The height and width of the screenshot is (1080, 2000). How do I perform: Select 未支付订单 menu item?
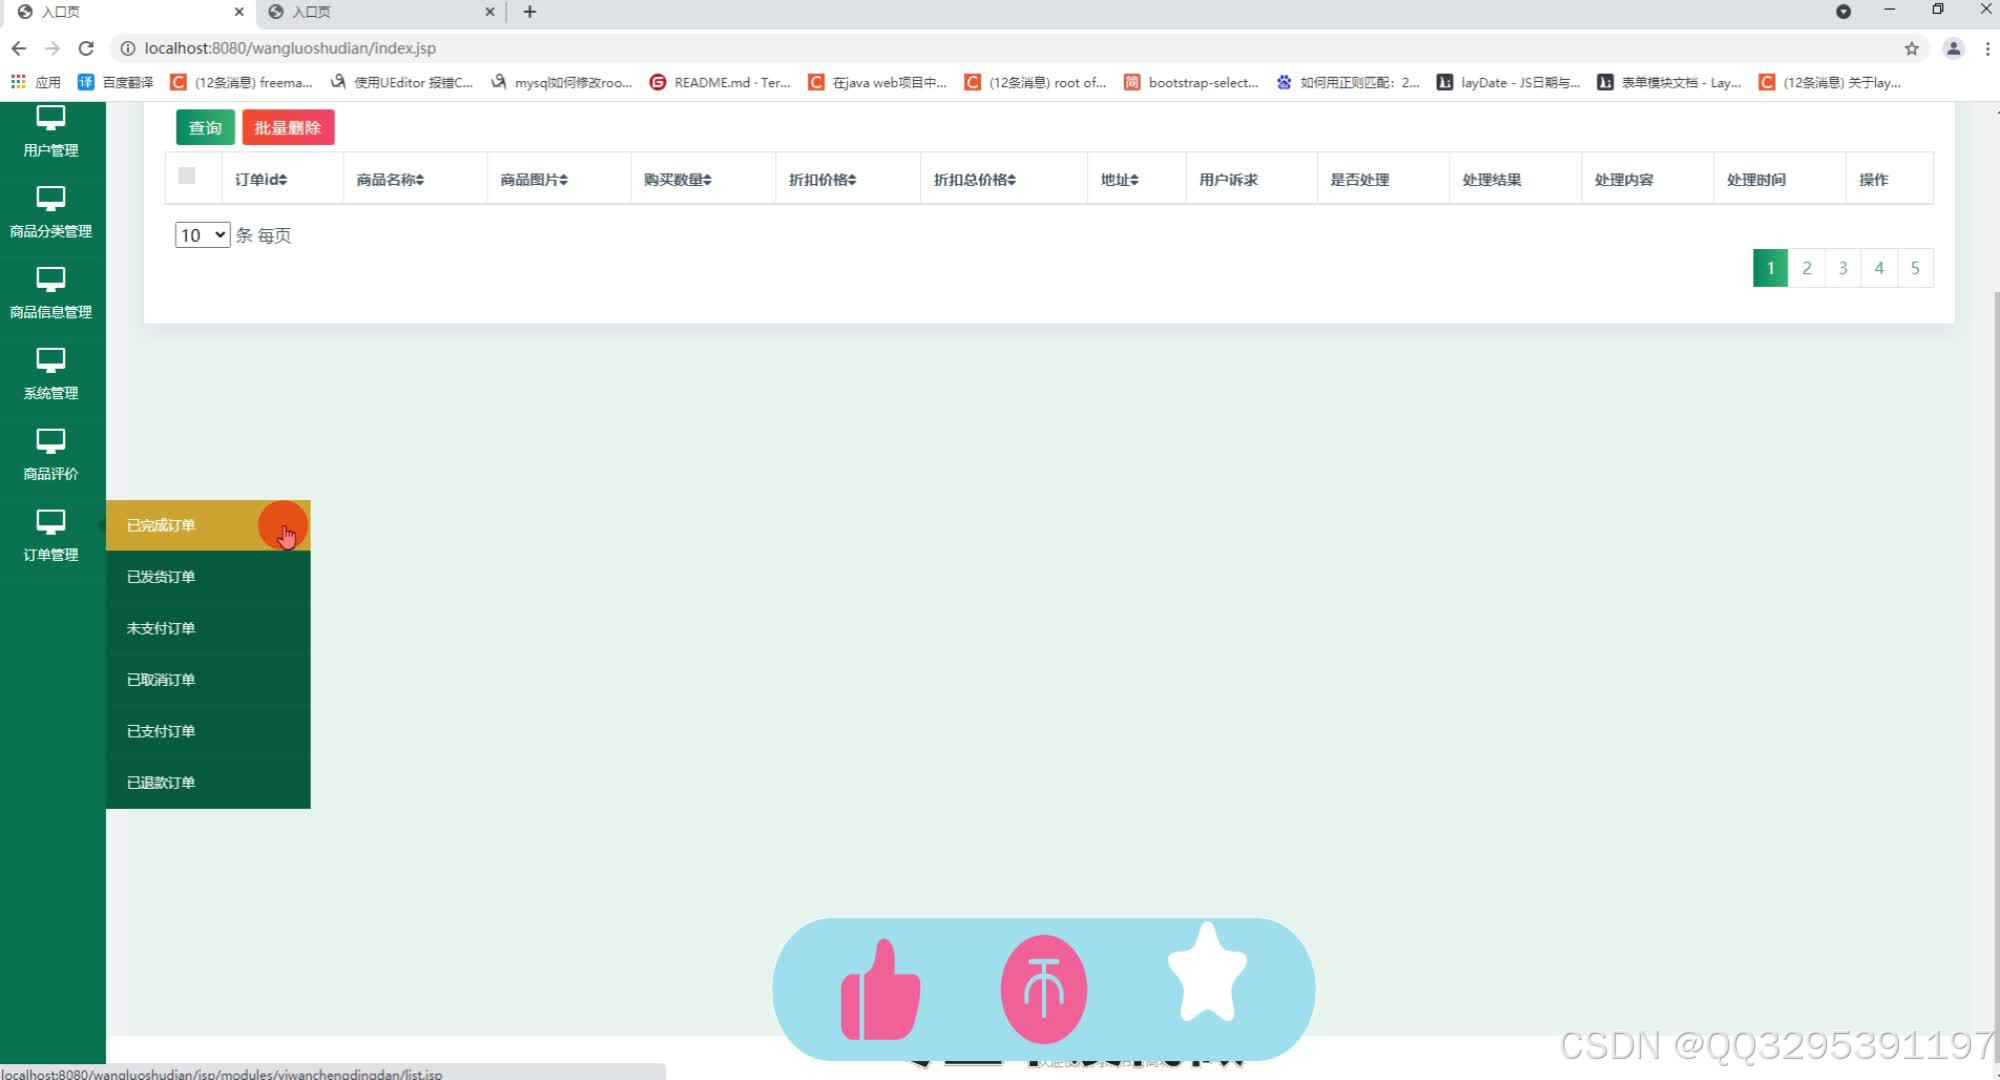(208, 628)
